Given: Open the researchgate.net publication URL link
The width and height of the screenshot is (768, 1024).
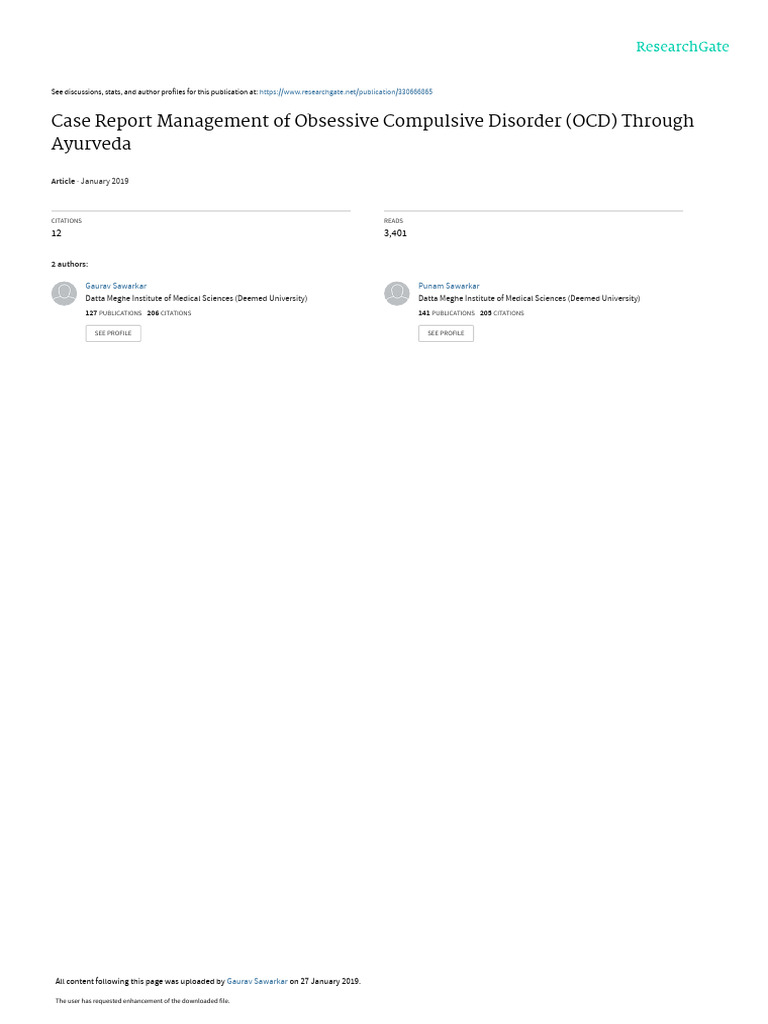Looking at the screenshot, I should pos(345,92).
